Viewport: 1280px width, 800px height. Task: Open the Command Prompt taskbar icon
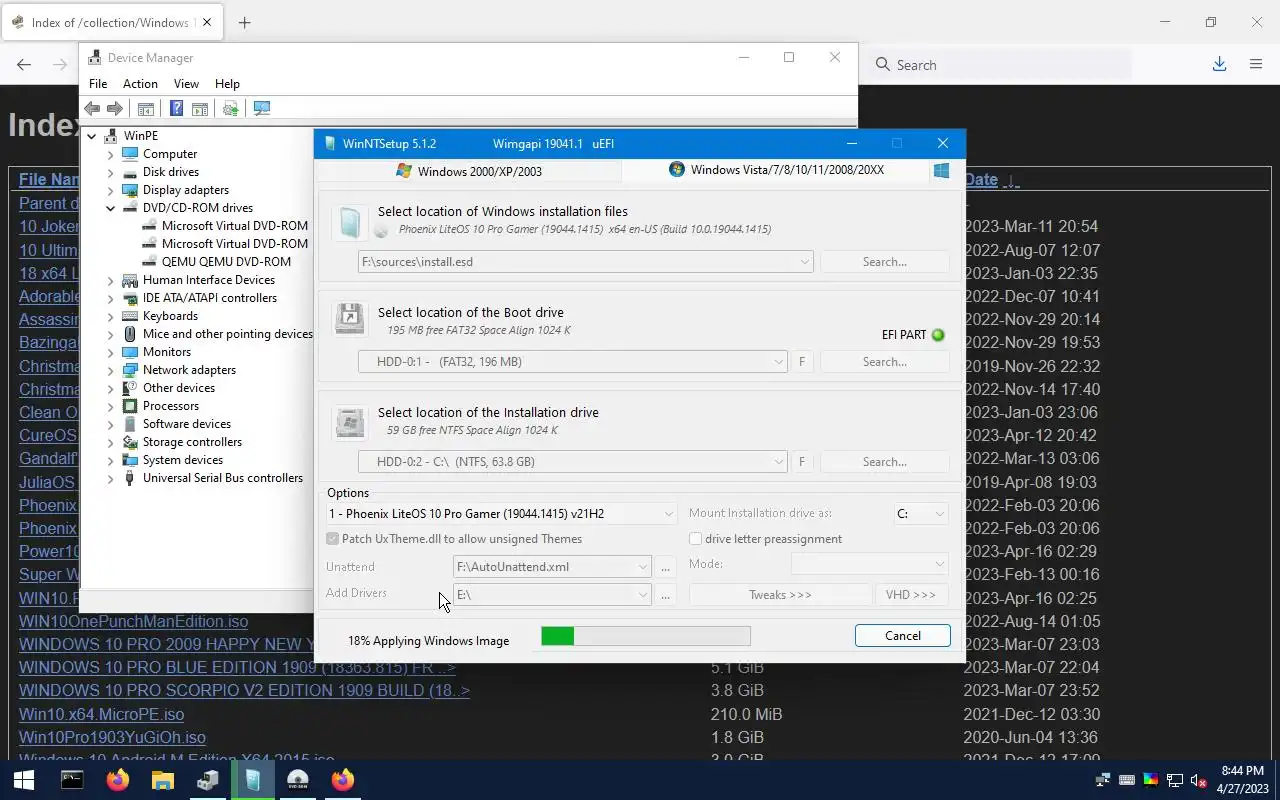tap(72, 780)
